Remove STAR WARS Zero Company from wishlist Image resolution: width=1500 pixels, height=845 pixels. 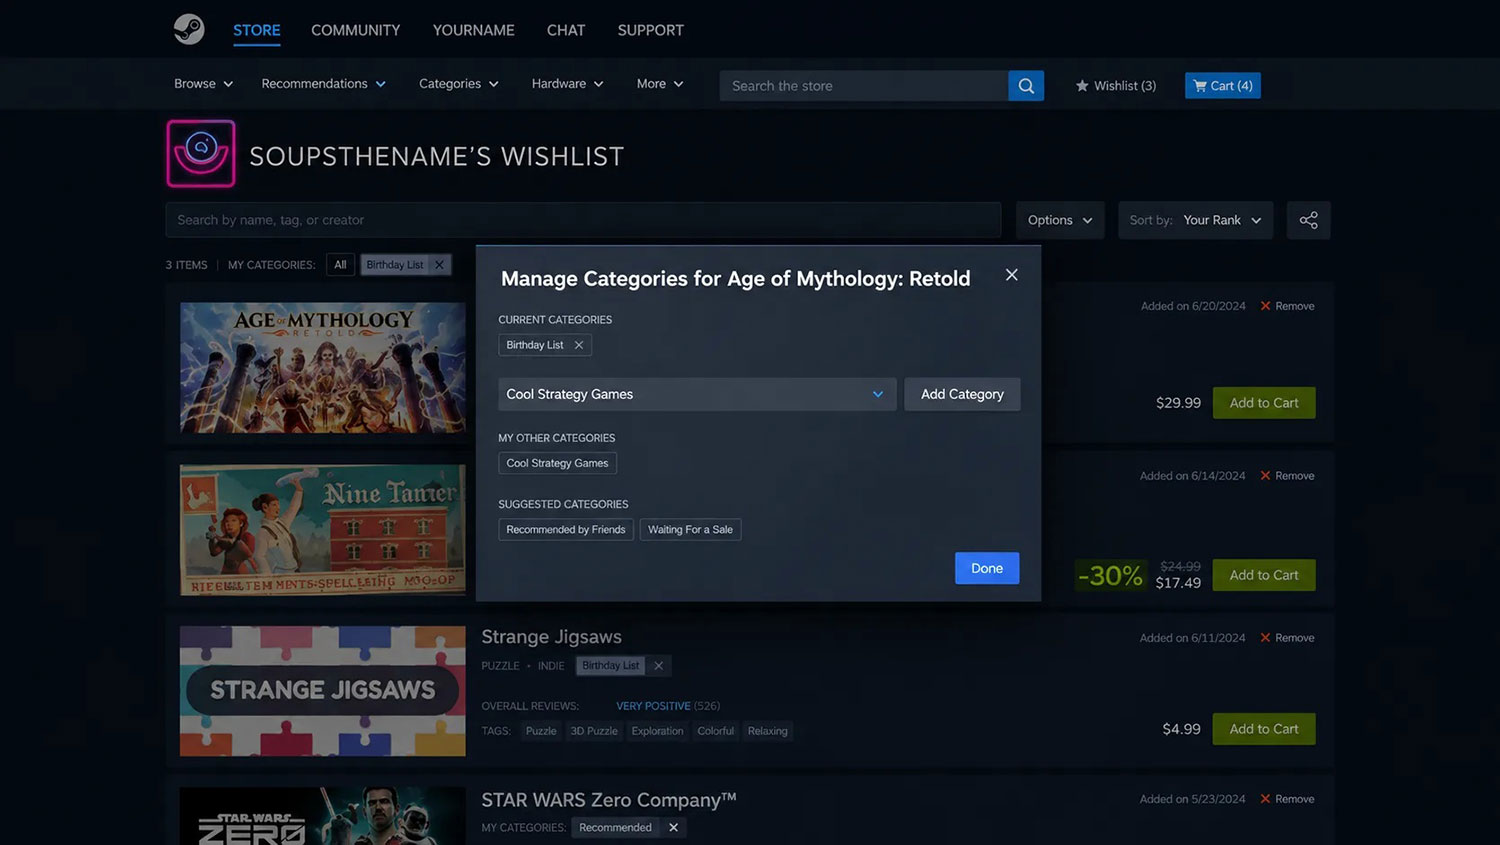1287,799
